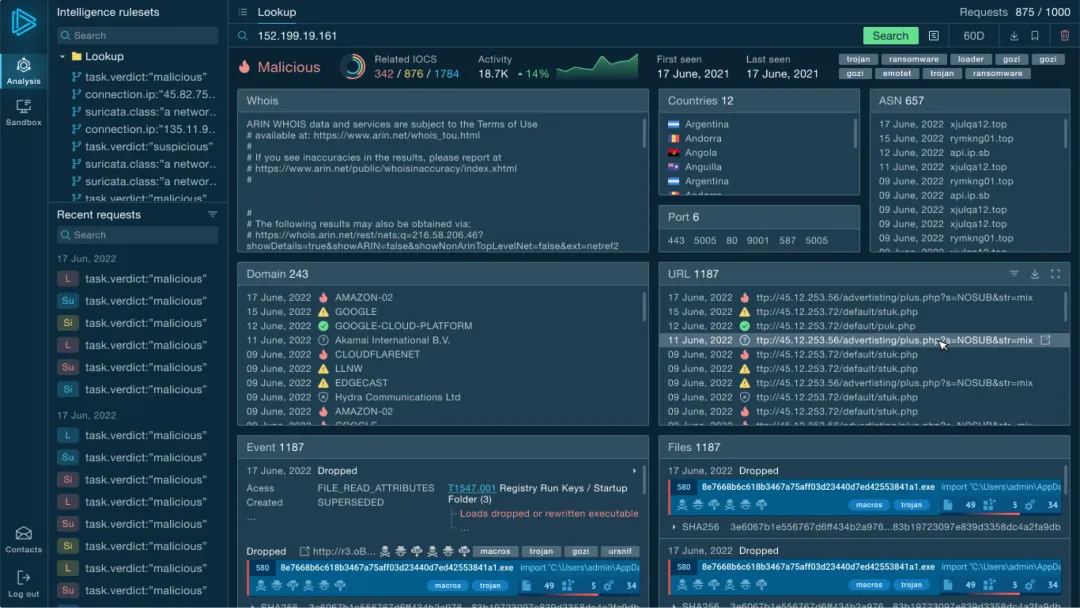This screenshot has height=608, width=1080.
Task: Open the Sandbox section in the sidebar
Action: tap(23, 111)
